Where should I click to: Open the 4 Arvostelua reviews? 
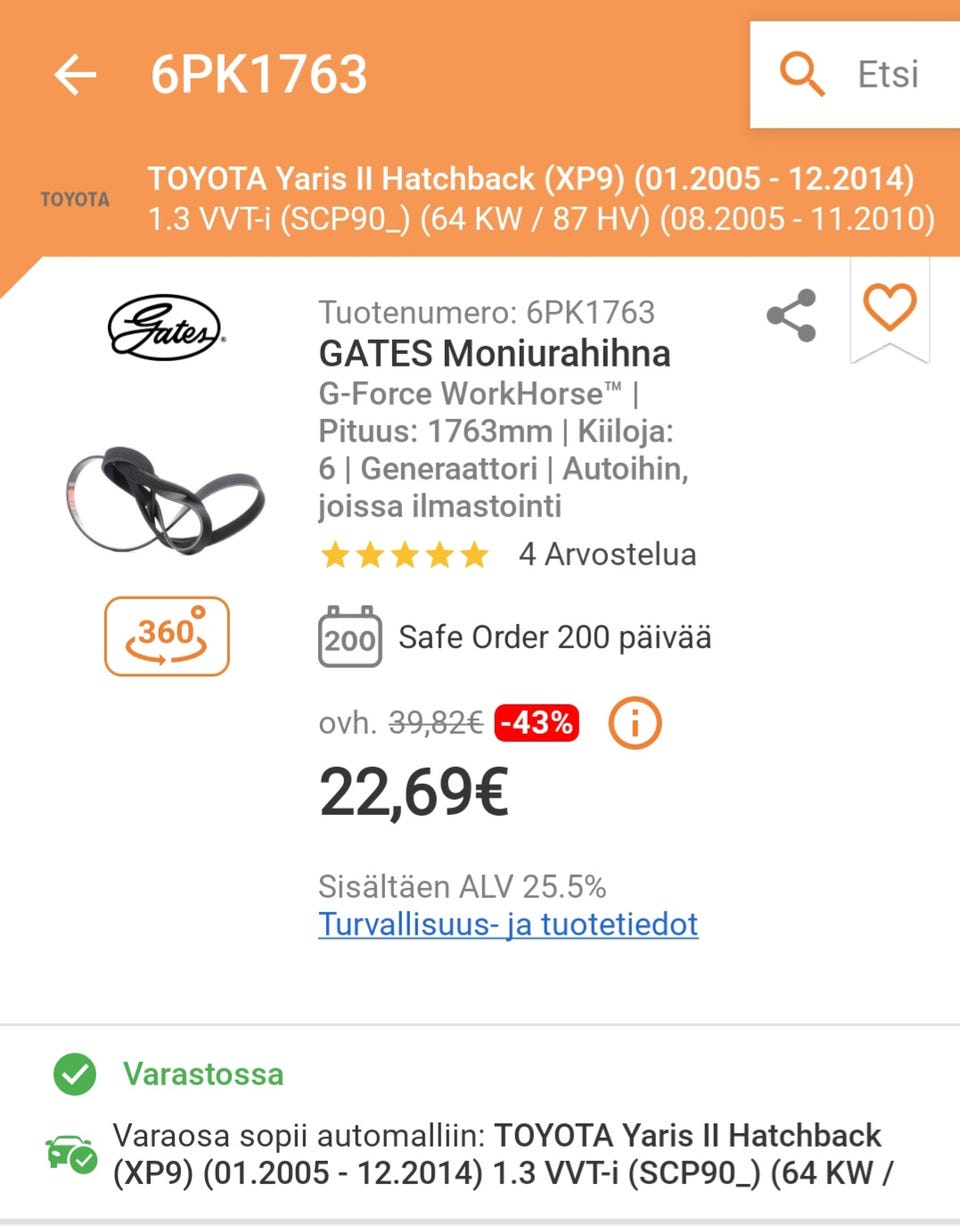[x=607, y=554]
